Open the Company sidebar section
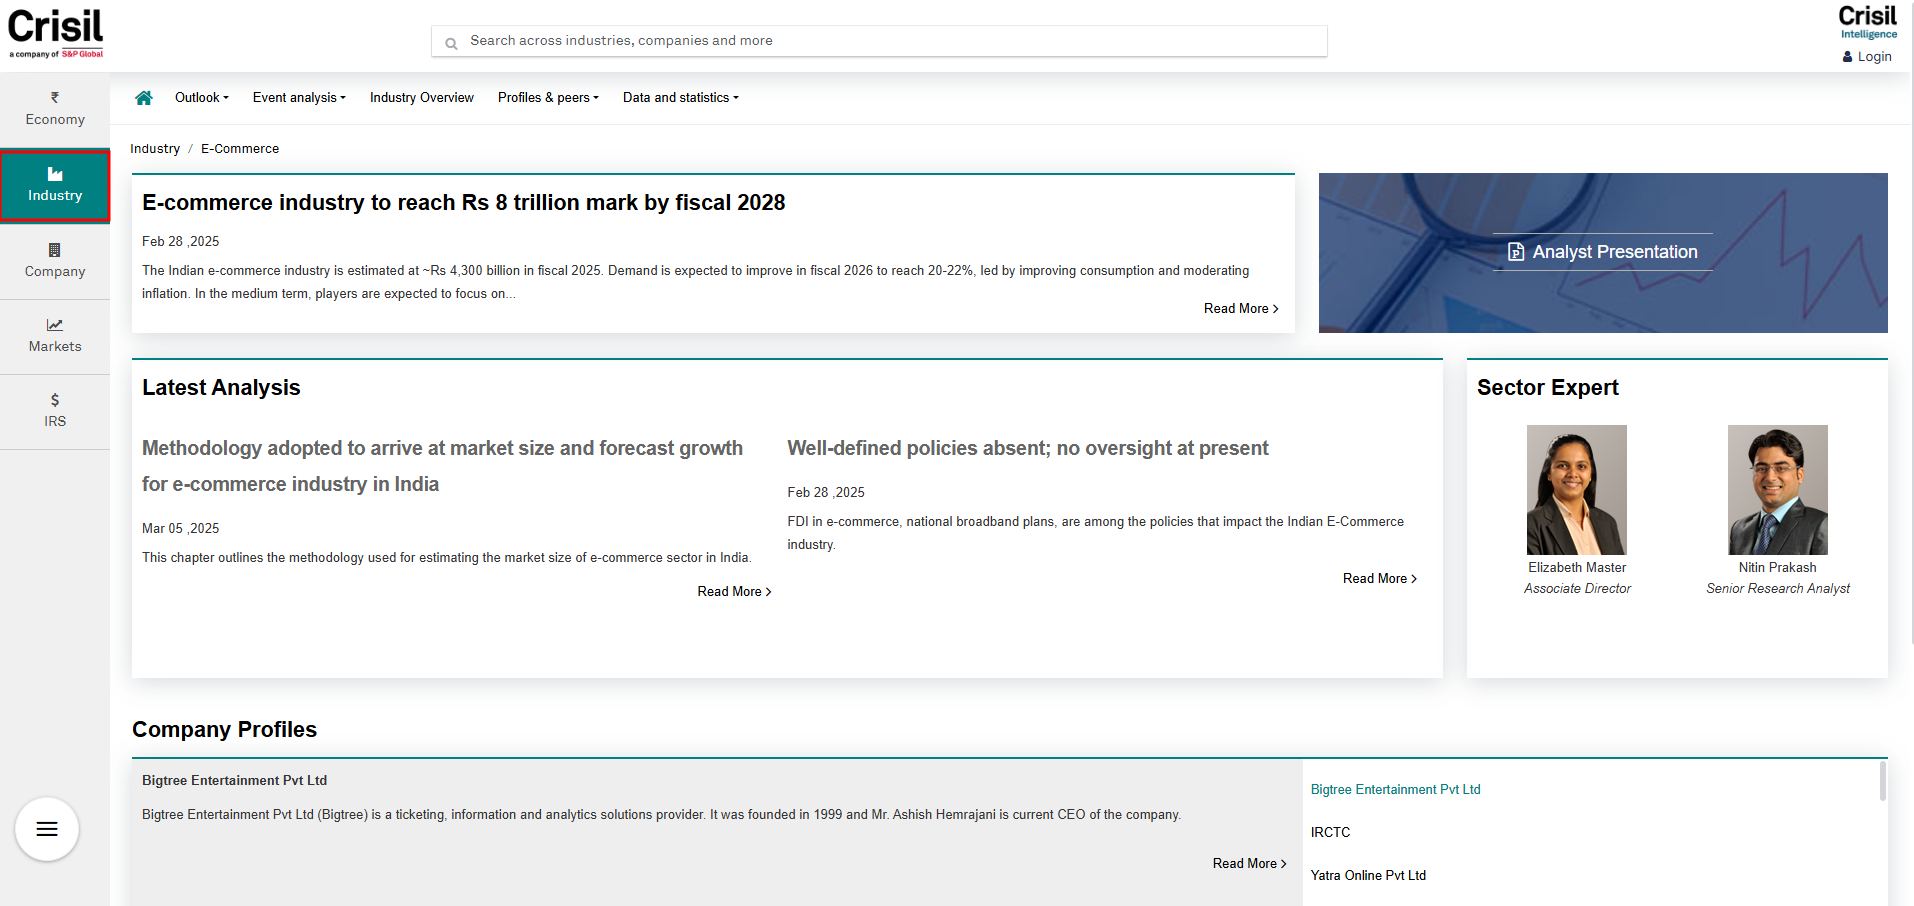 click(55, 261)
